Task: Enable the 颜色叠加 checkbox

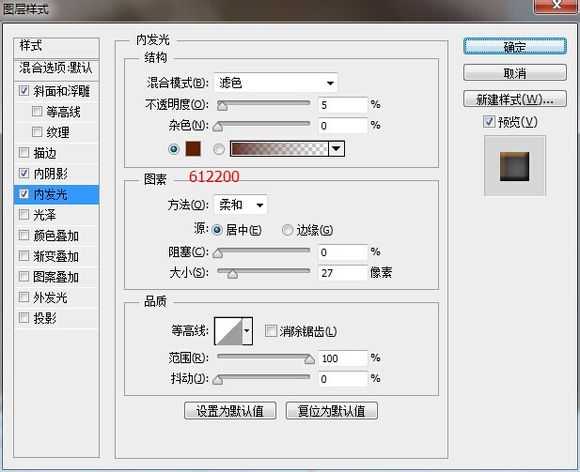Action: point(24,235)
